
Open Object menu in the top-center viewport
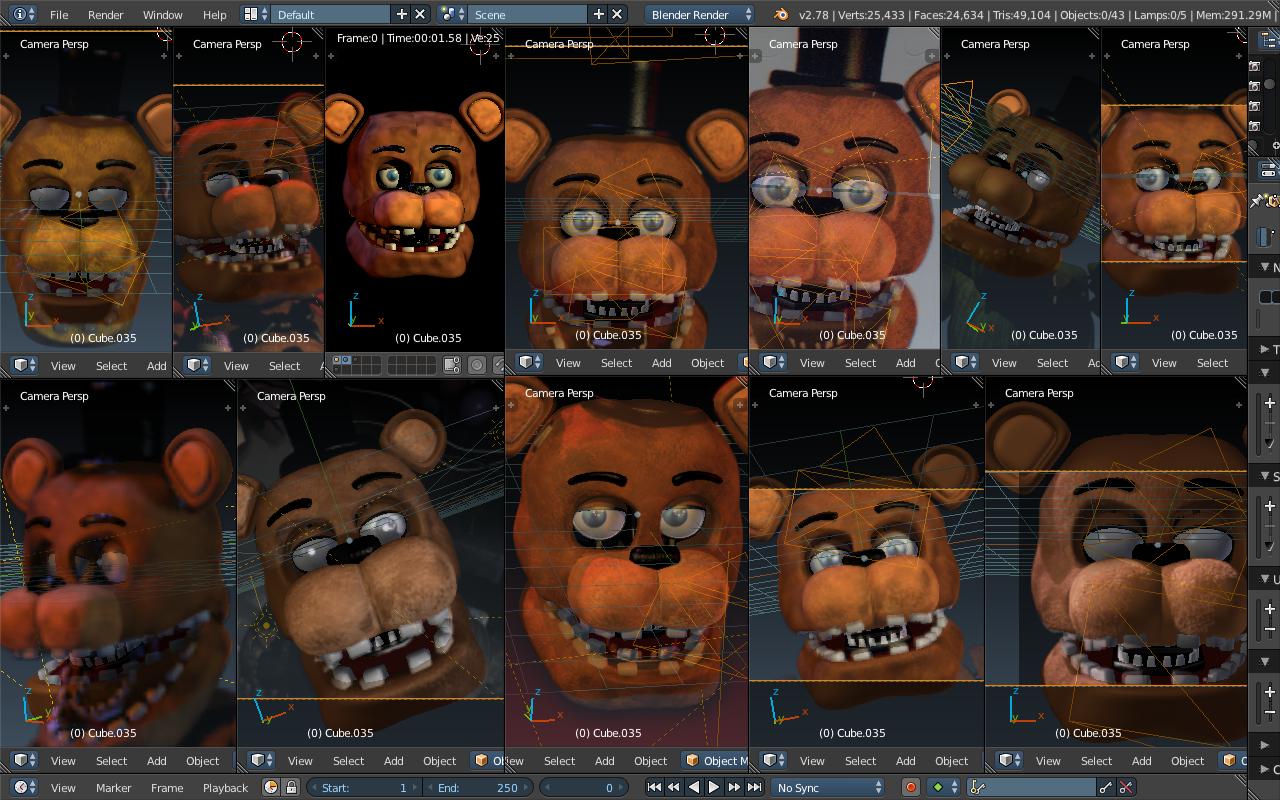click(x=707, y=363)
